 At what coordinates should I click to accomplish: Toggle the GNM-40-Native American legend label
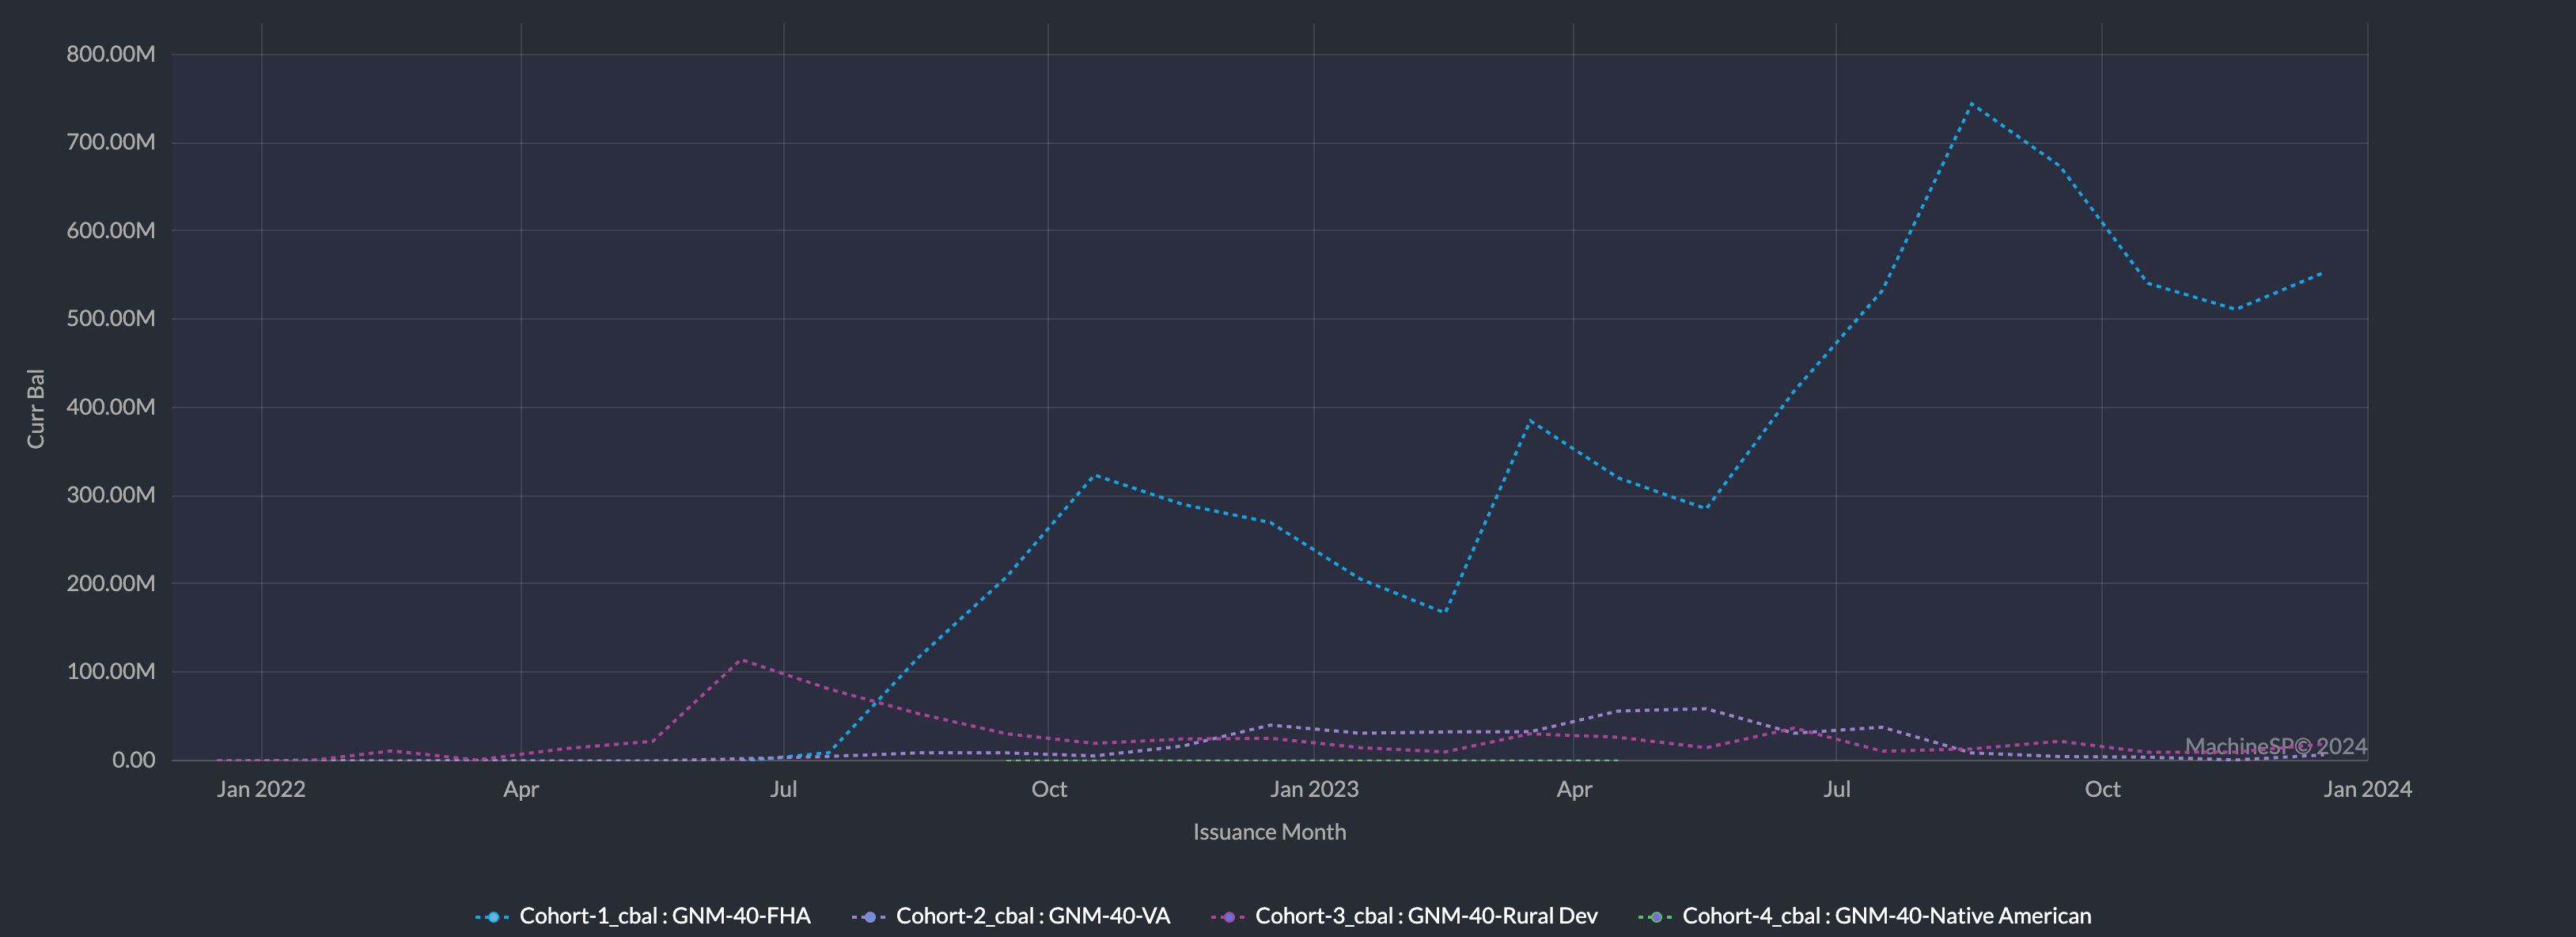click(x=1886, y=916)
